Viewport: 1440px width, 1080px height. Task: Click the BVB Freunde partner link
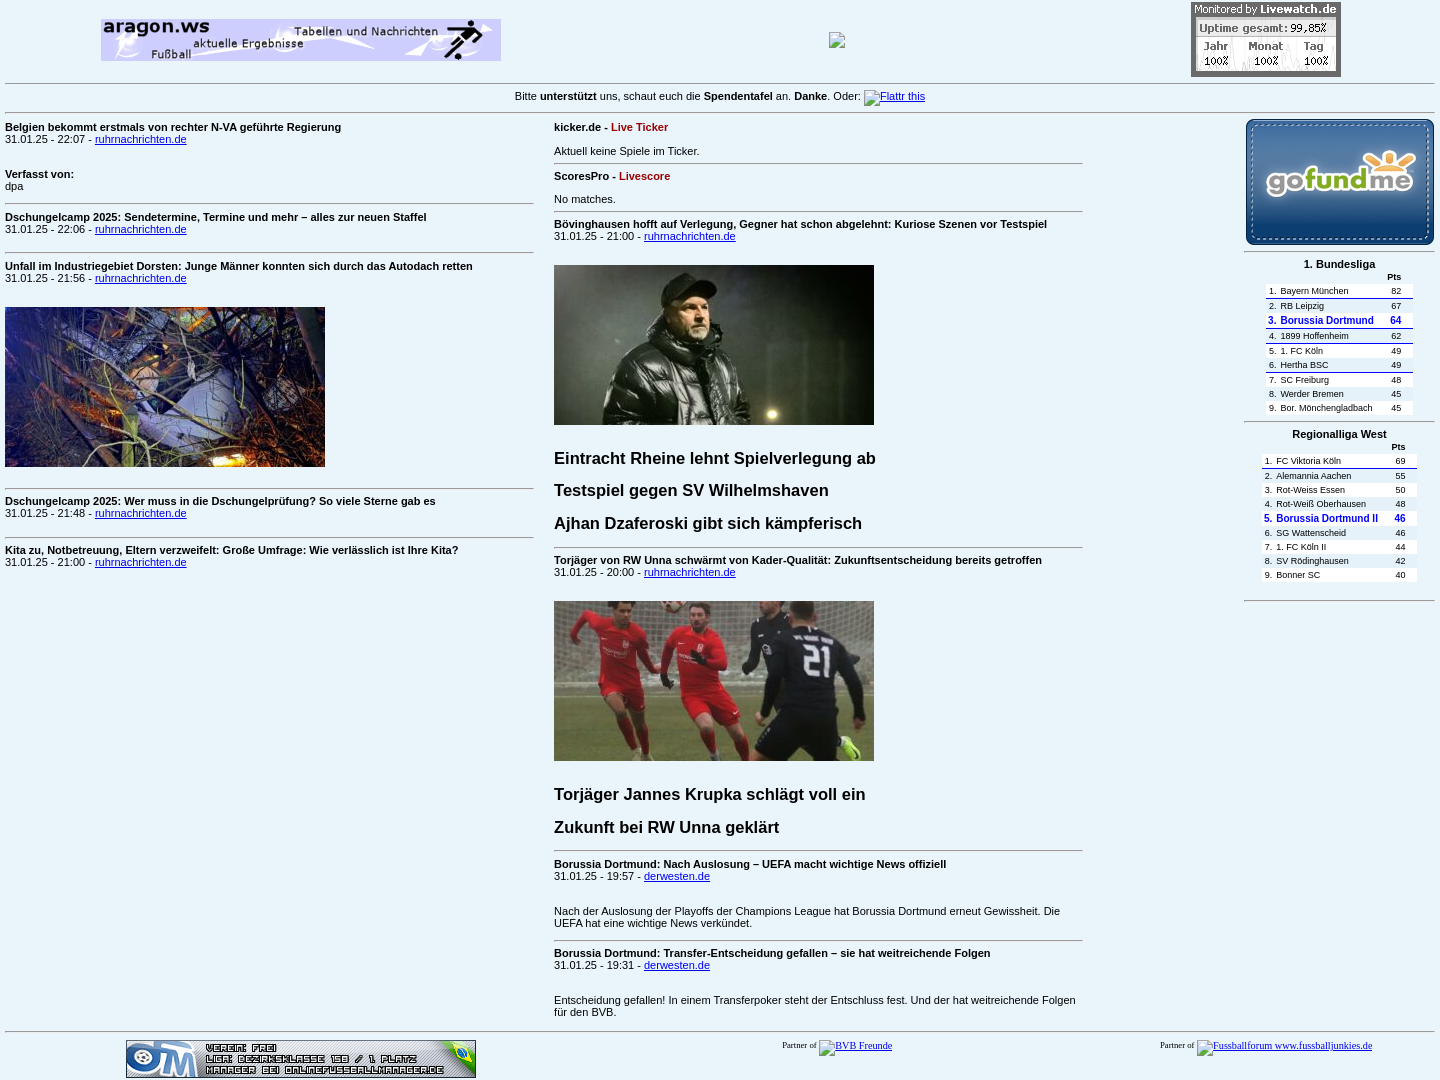(x=855, y=1047)
